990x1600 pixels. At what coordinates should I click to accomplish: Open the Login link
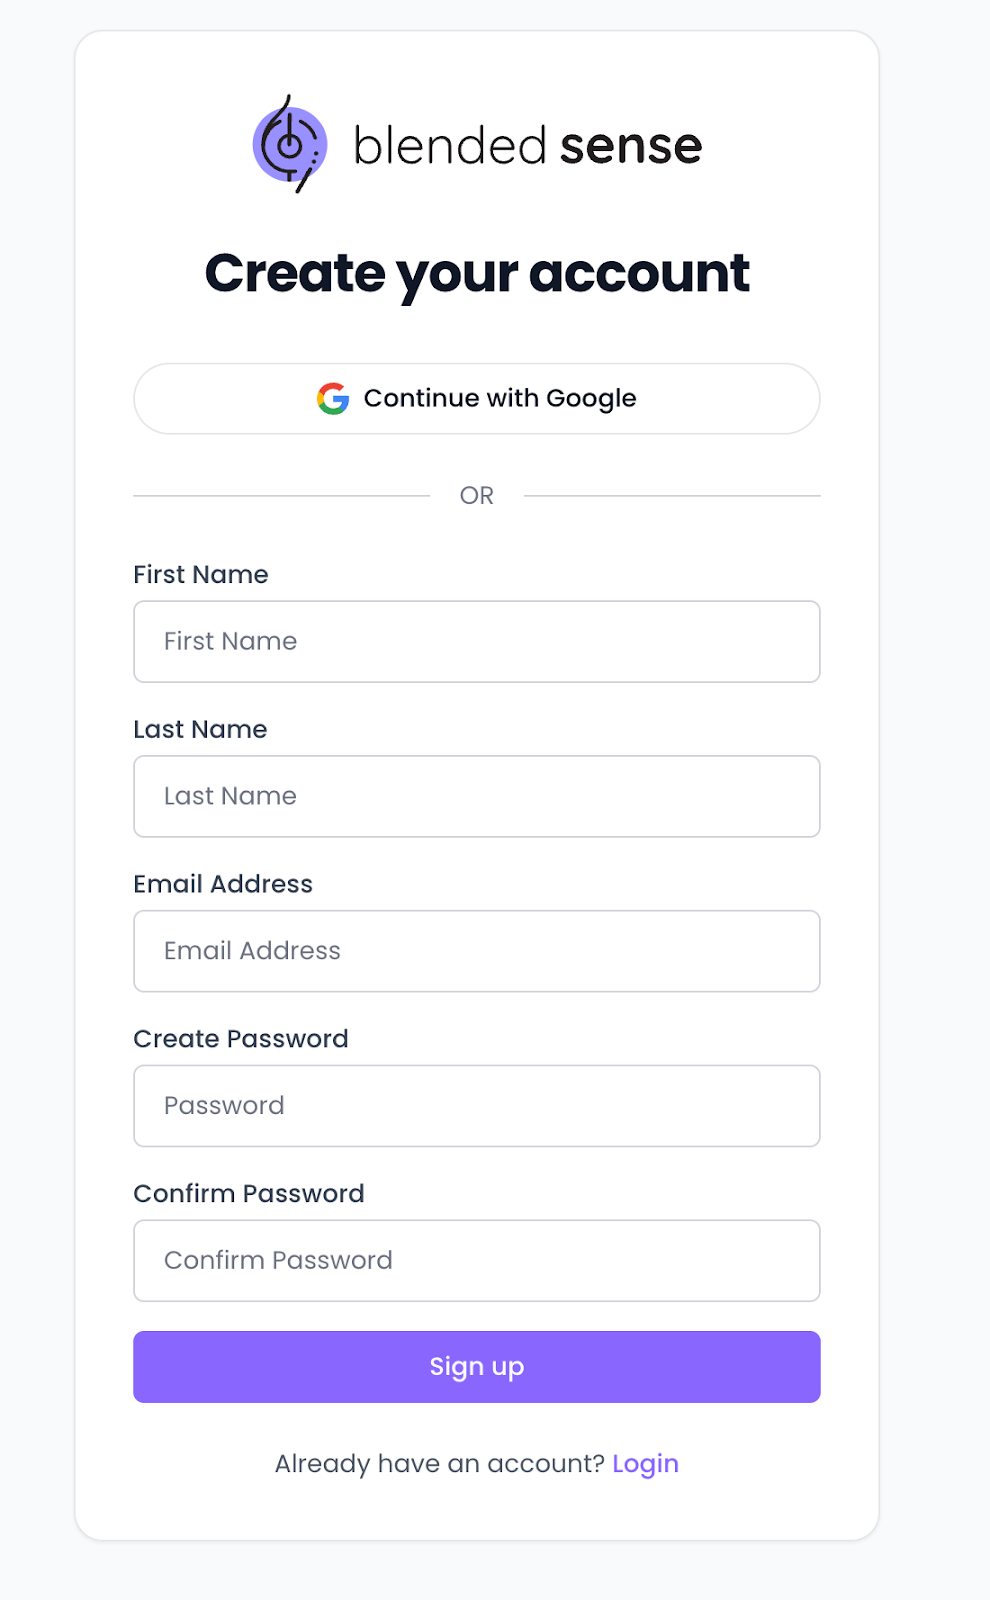point(645,1464)
